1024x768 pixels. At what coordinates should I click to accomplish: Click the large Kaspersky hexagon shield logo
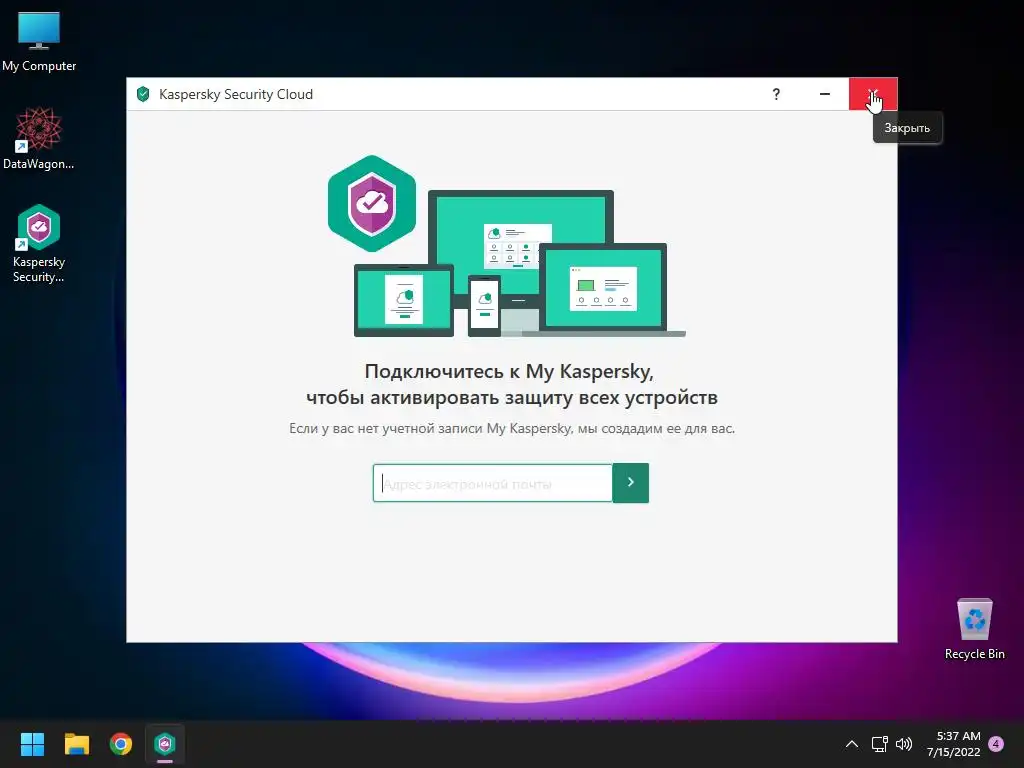372,203
